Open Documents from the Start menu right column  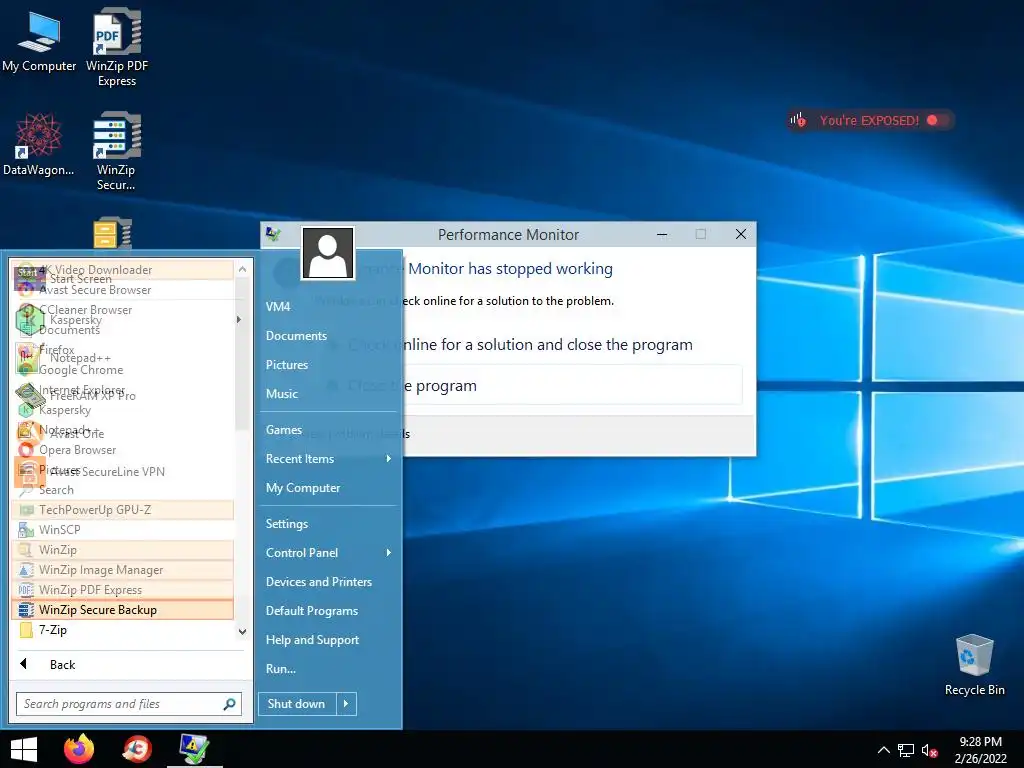(x=329, y=336)
